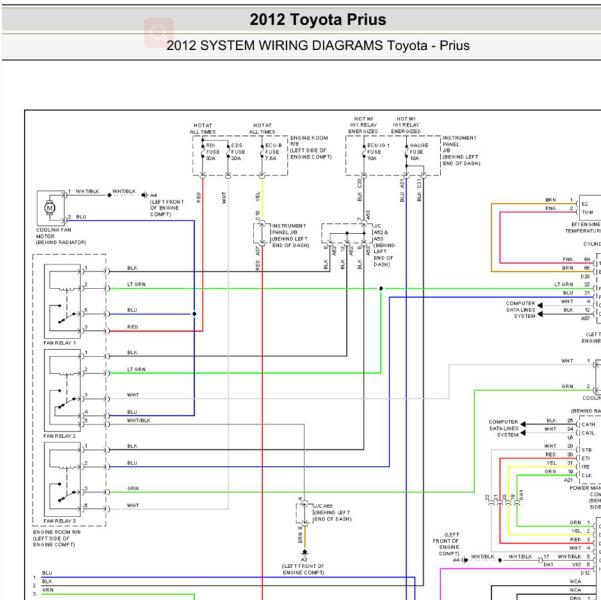Click the "J/C A55" junction connector label
Viewport: 601px width, 600px height.
point(323,506)
